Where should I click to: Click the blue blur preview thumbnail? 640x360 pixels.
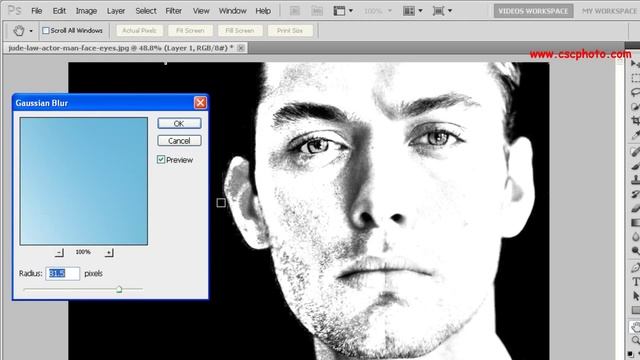pyautogui.click(x=84, y=181)
